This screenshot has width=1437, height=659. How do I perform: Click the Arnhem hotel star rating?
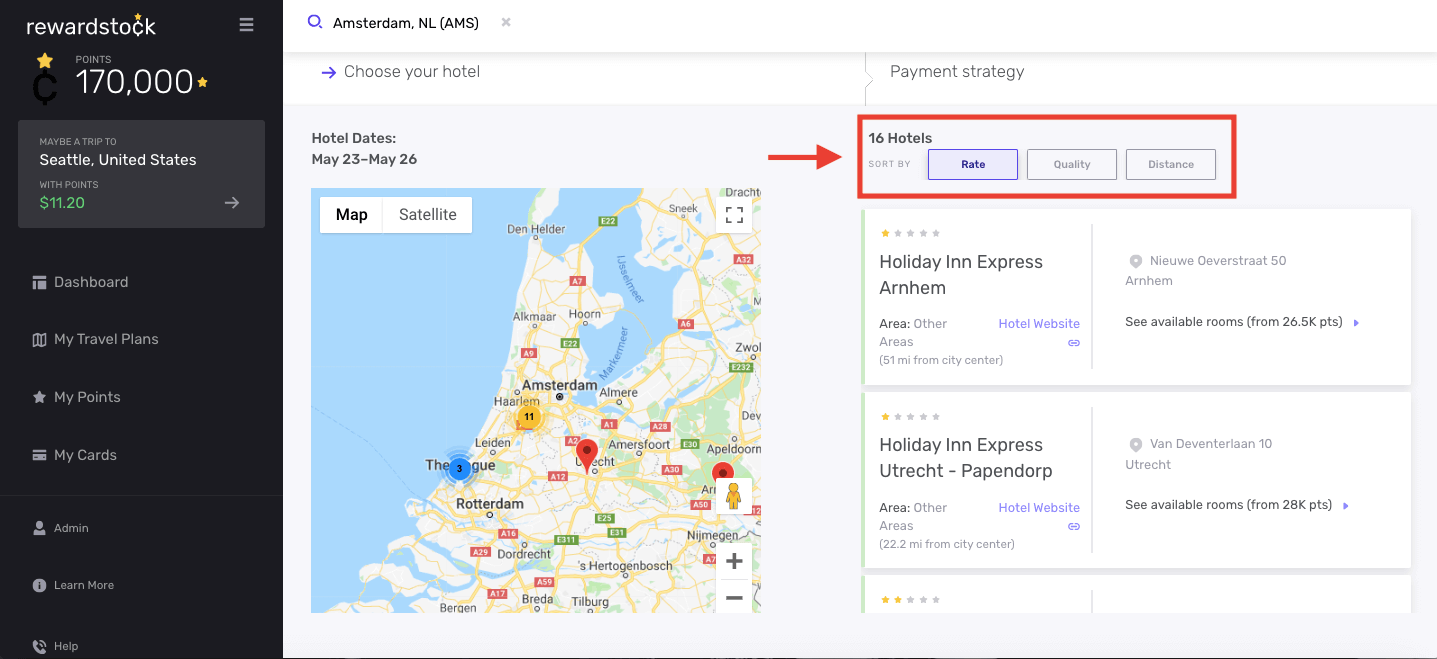[x=910, y=233]
